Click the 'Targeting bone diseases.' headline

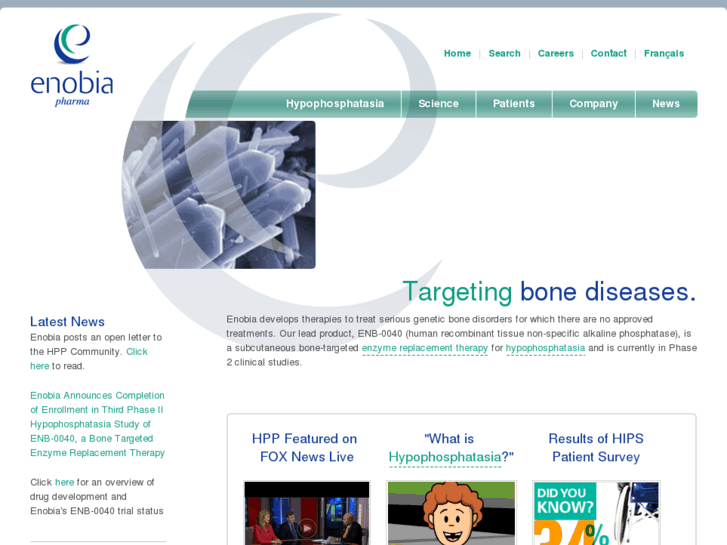tap(549, 292)
